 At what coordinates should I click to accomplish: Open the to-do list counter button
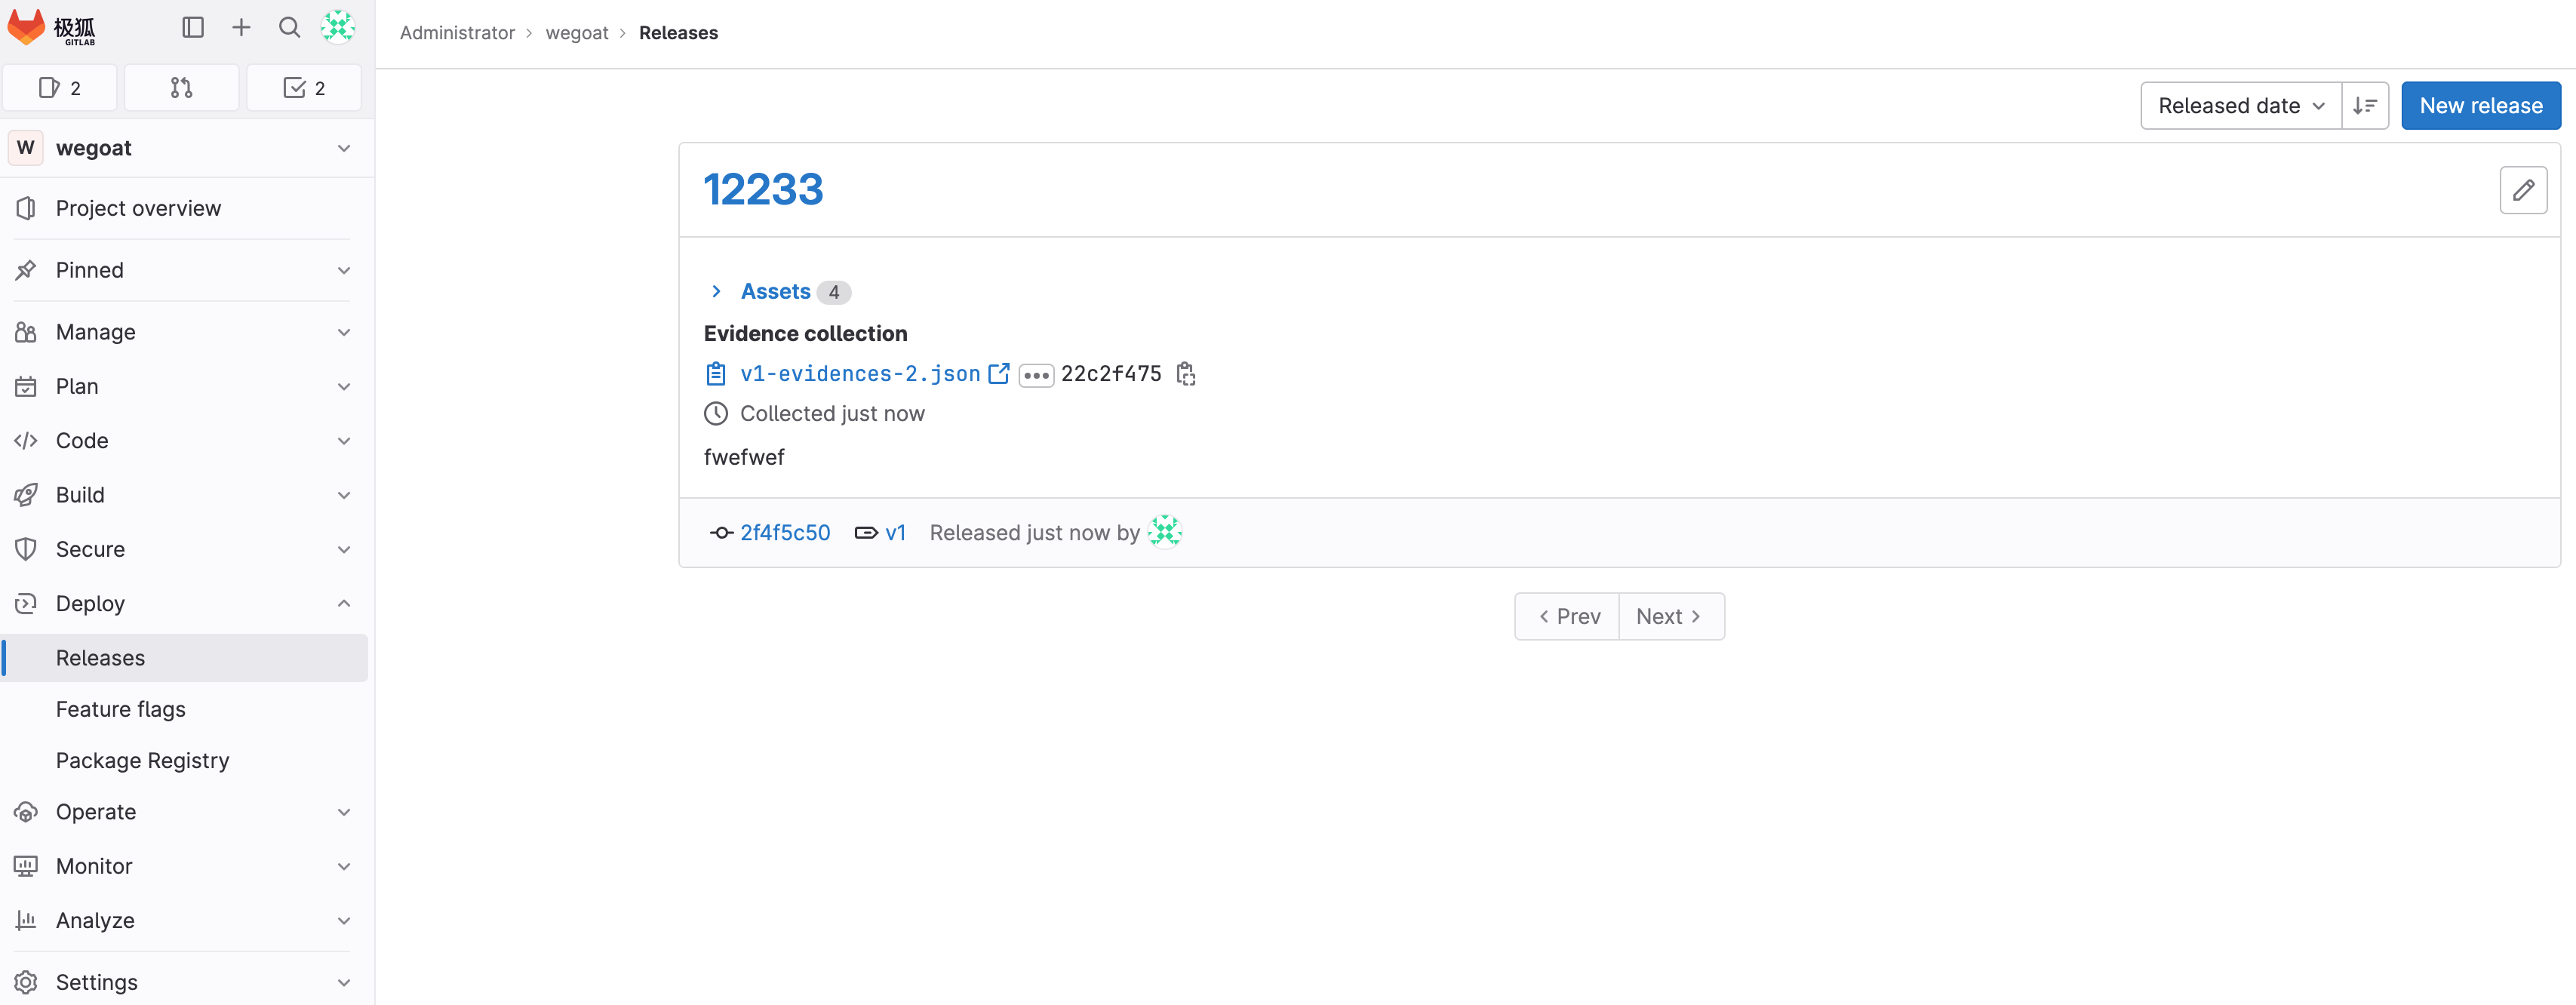pyautogui.click(x=304, y=88)
